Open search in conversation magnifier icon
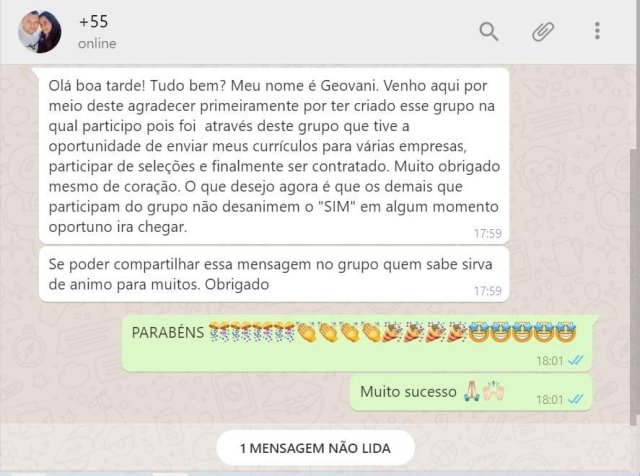 click(489, 31)
